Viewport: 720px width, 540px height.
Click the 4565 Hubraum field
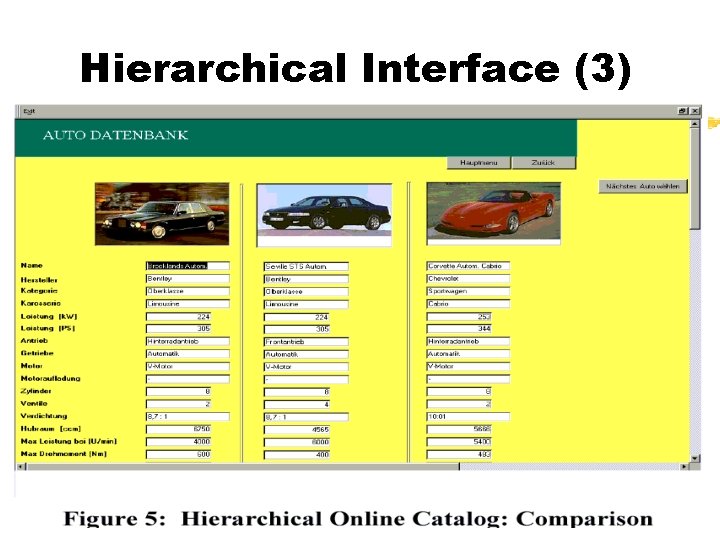[297, 429]
